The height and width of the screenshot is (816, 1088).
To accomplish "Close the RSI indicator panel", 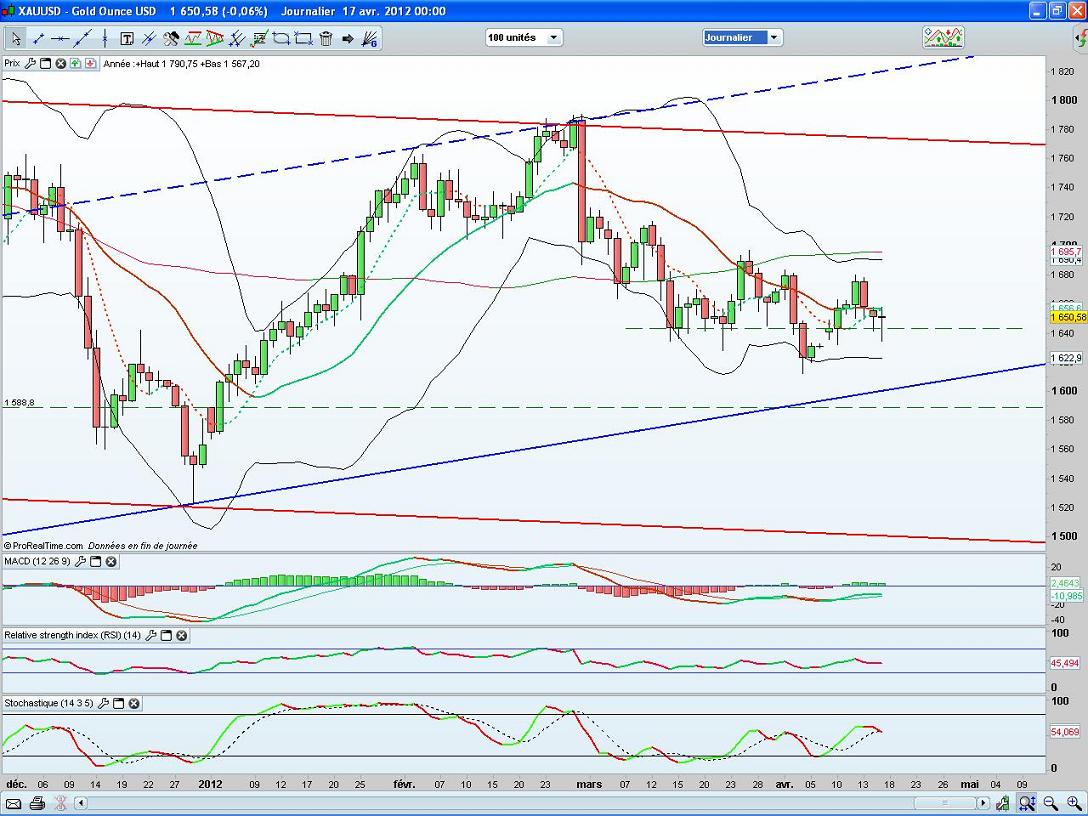I will (x=181, y=635).
